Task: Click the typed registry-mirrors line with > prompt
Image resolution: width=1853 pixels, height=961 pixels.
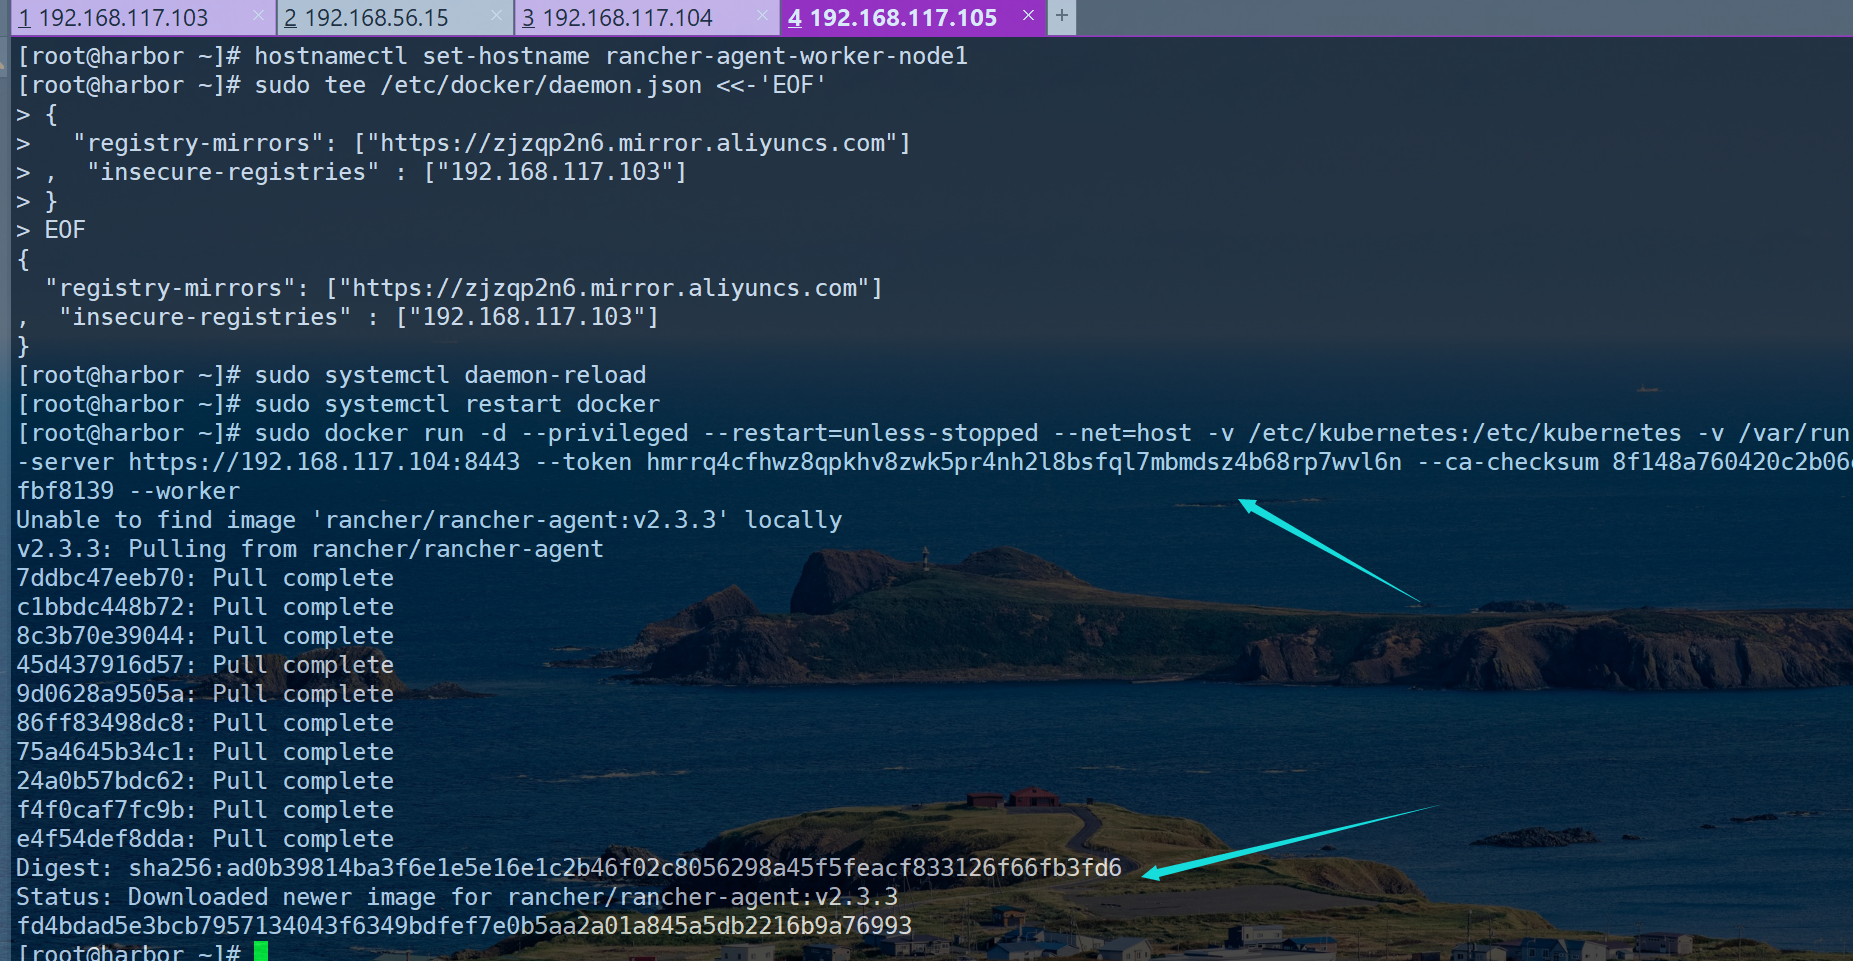Action: tap(464, 143)
